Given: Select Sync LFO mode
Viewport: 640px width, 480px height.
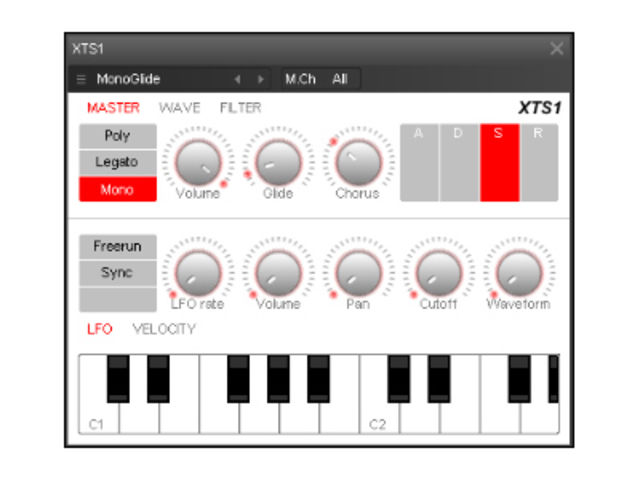Looking at the screenshot, I should click(x=118, y=273).
